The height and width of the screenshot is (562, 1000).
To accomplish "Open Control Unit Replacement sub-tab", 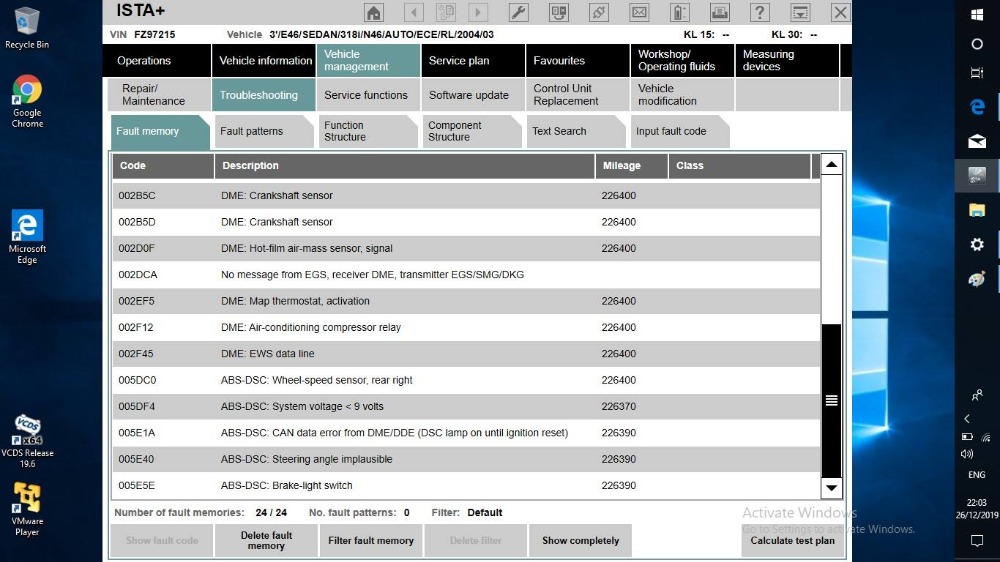I will tap(578, 95).
